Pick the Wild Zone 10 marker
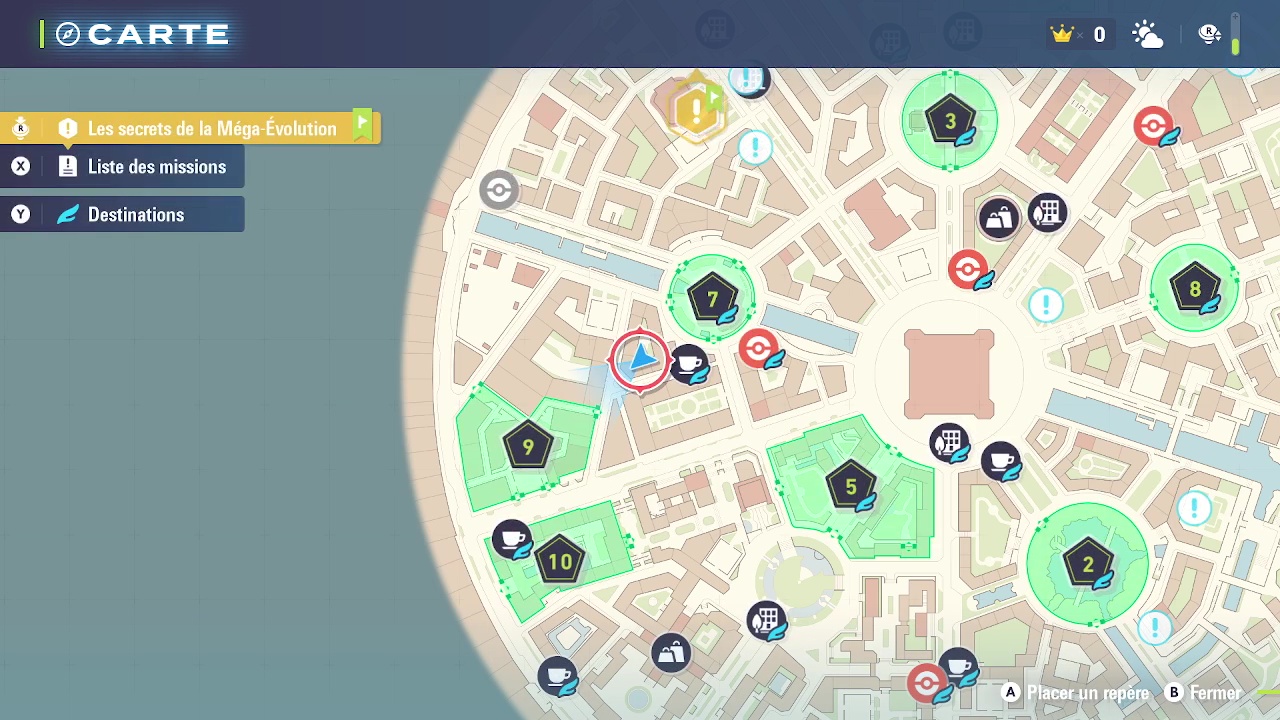The height and width of the screenshot is (720, 1280). [560, 561]
